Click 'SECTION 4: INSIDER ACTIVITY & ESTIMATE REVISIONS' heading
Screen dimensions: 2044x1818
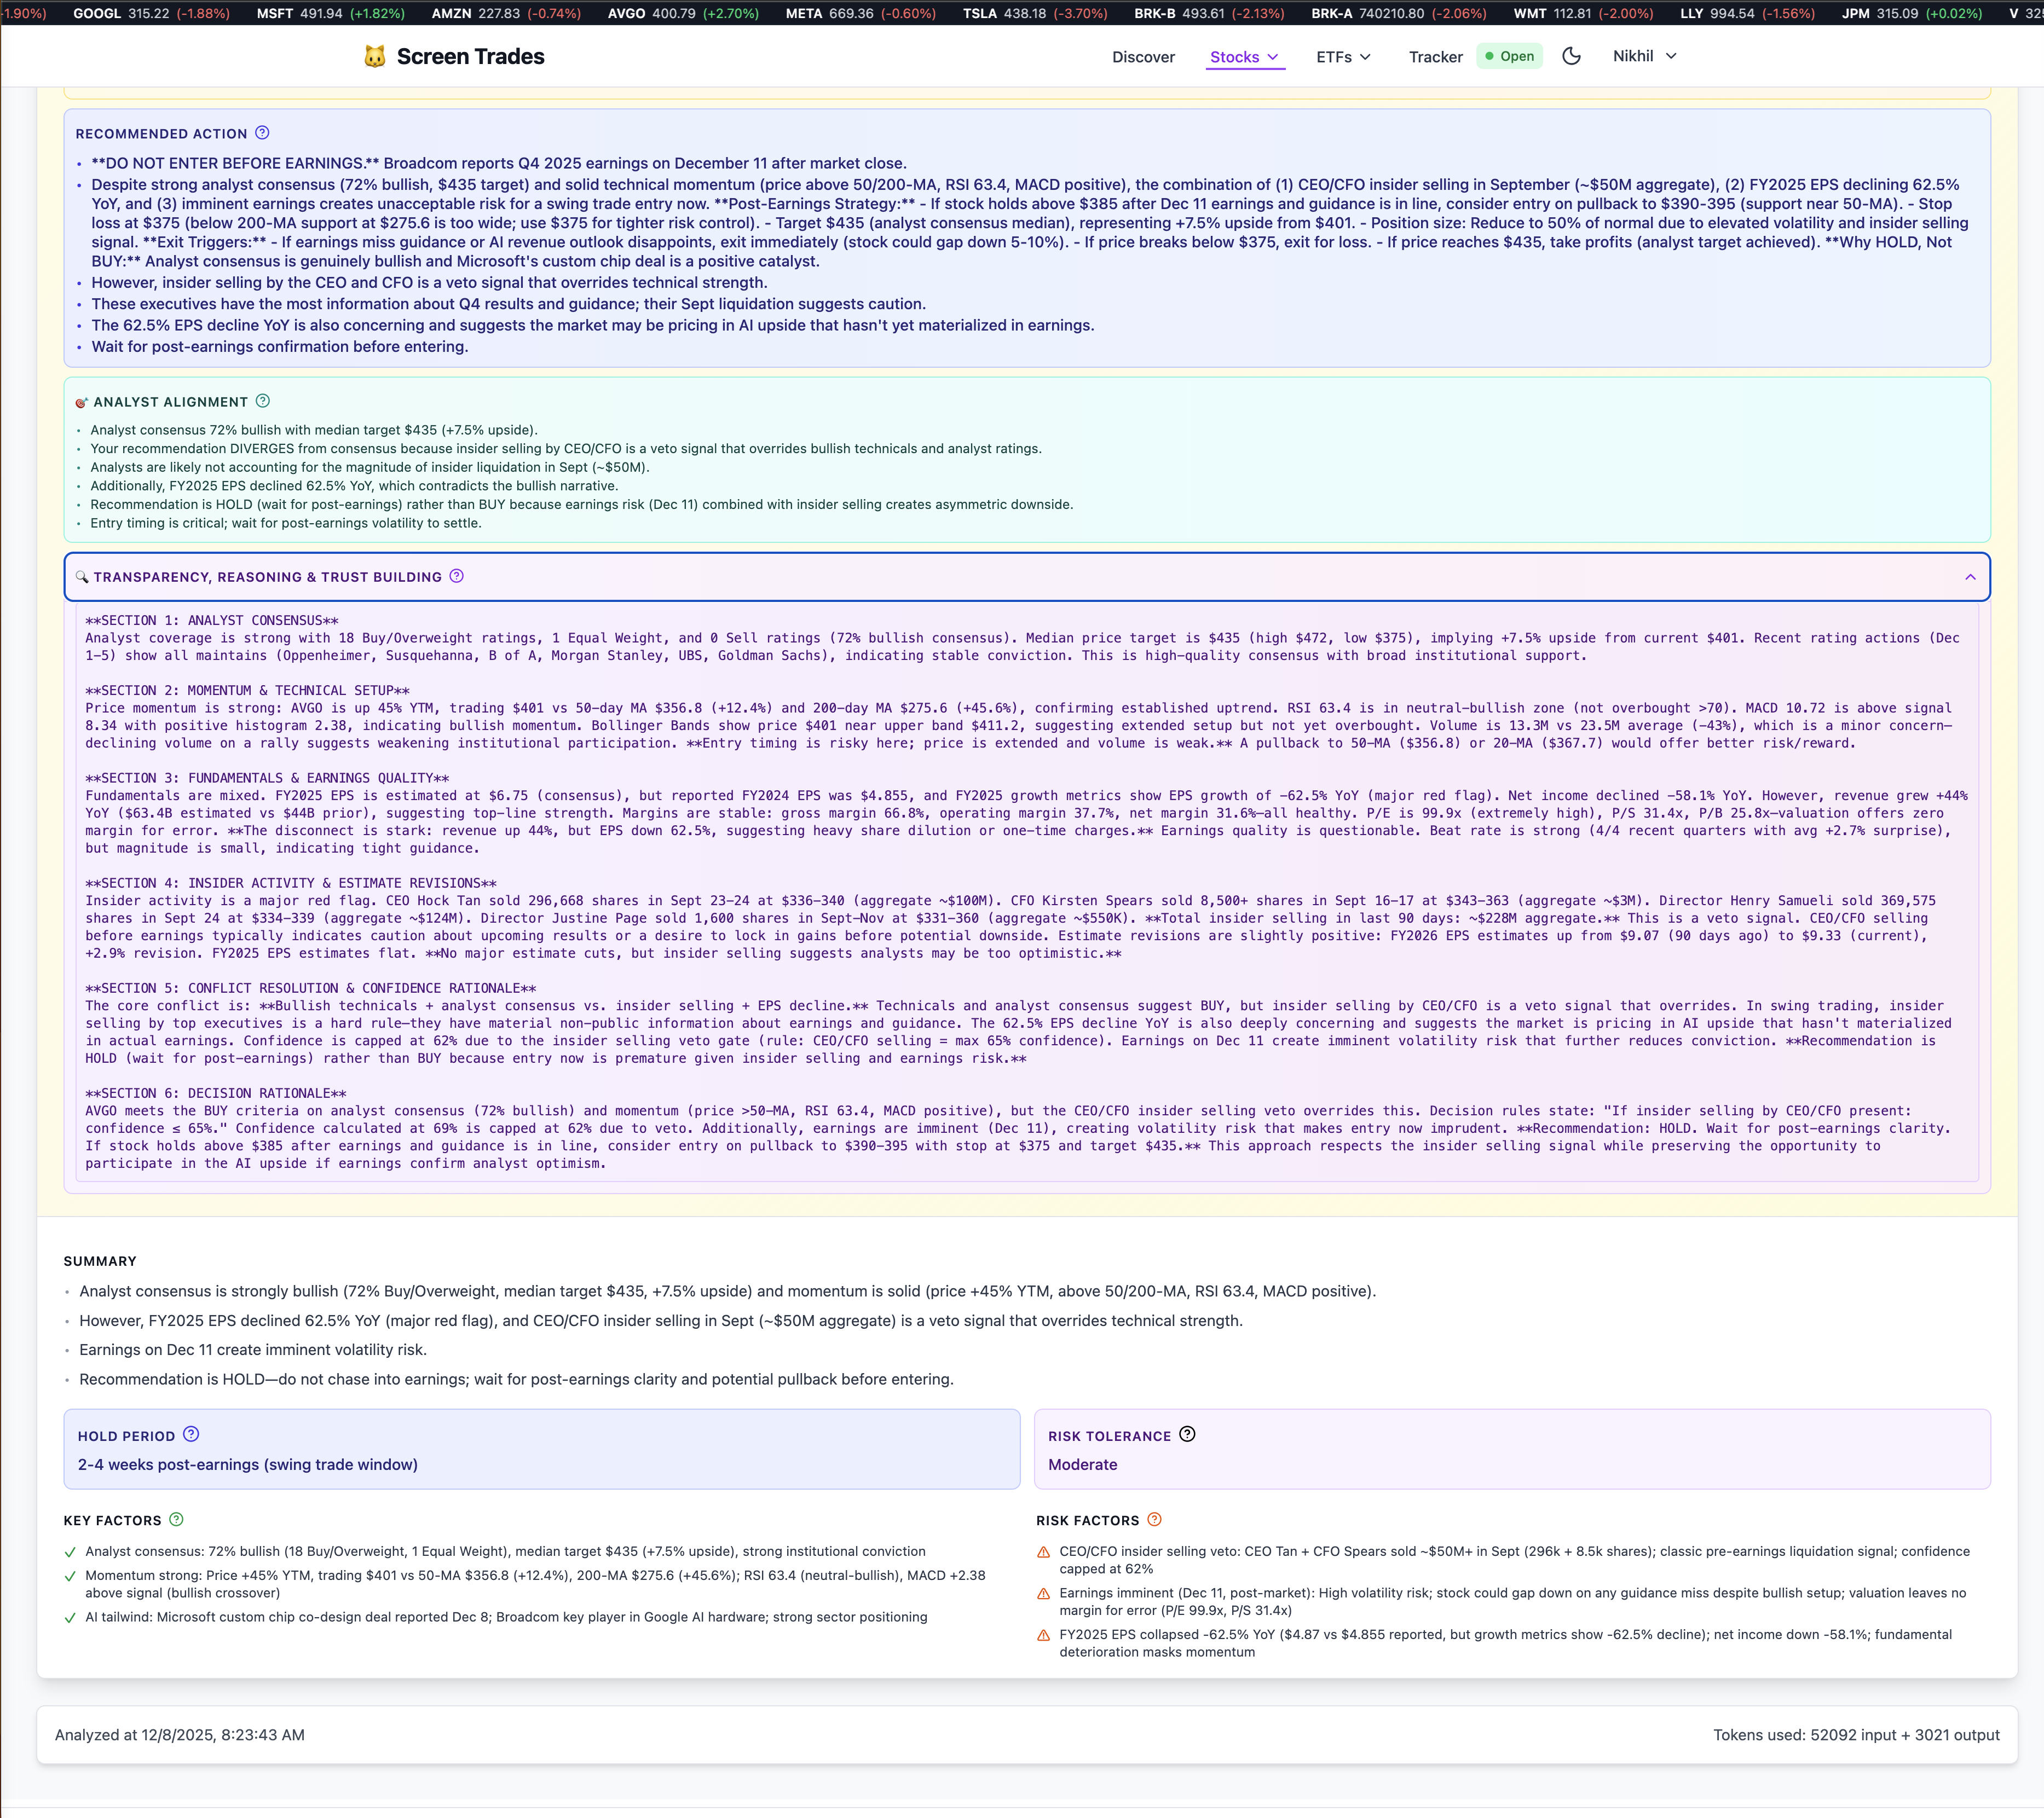(x=291, y=883)
